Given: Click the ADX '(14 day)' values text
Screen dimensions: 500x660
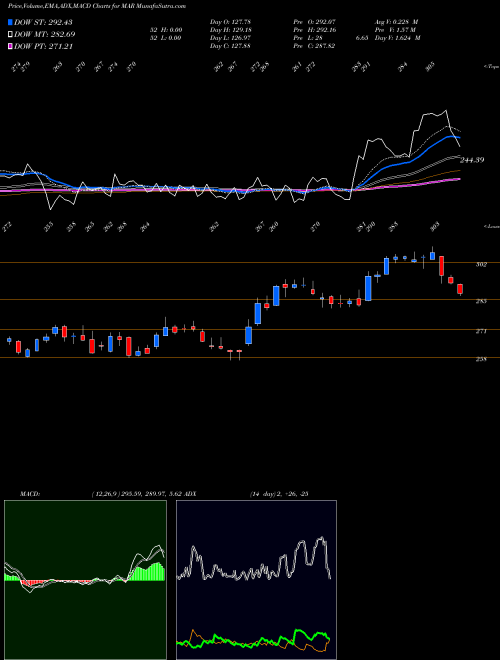Looking at the screenshot, I should click(279, 493).
